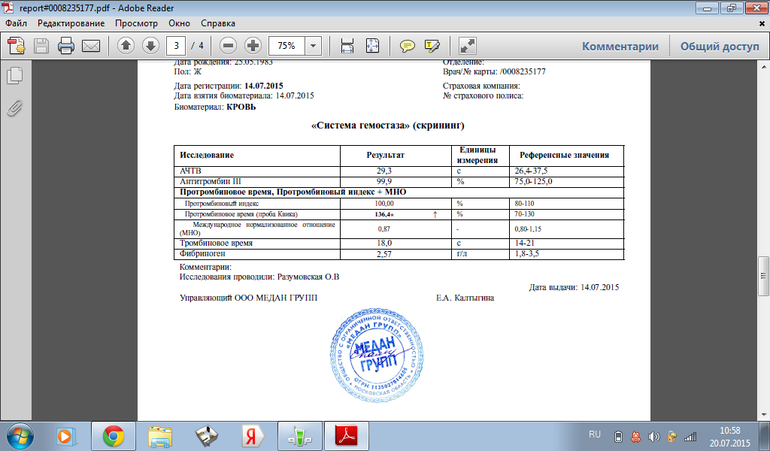This screenshot has width=770, height=451.
Task: Open the attachments paperclip panel
Action: click(x=14, y=106)
